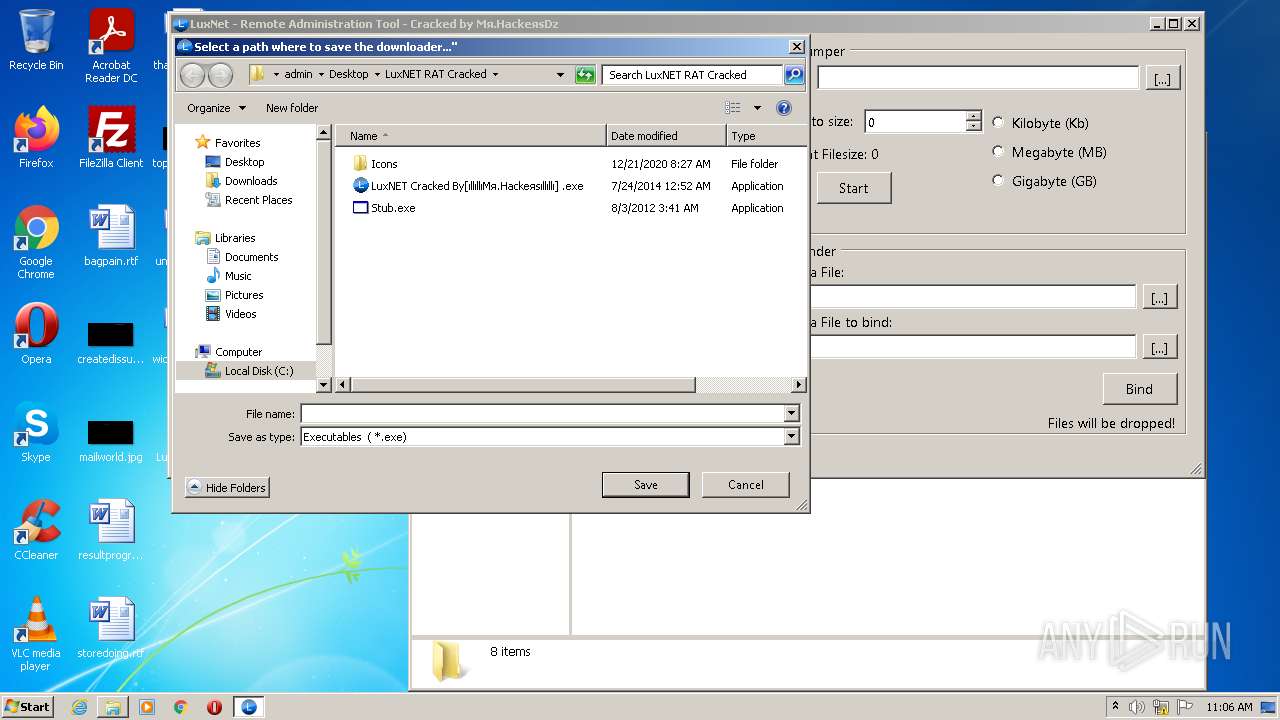The height and width of the screenshot is (720, 1280).
Task: Click Hide Folders button
Action: point(227,488)
